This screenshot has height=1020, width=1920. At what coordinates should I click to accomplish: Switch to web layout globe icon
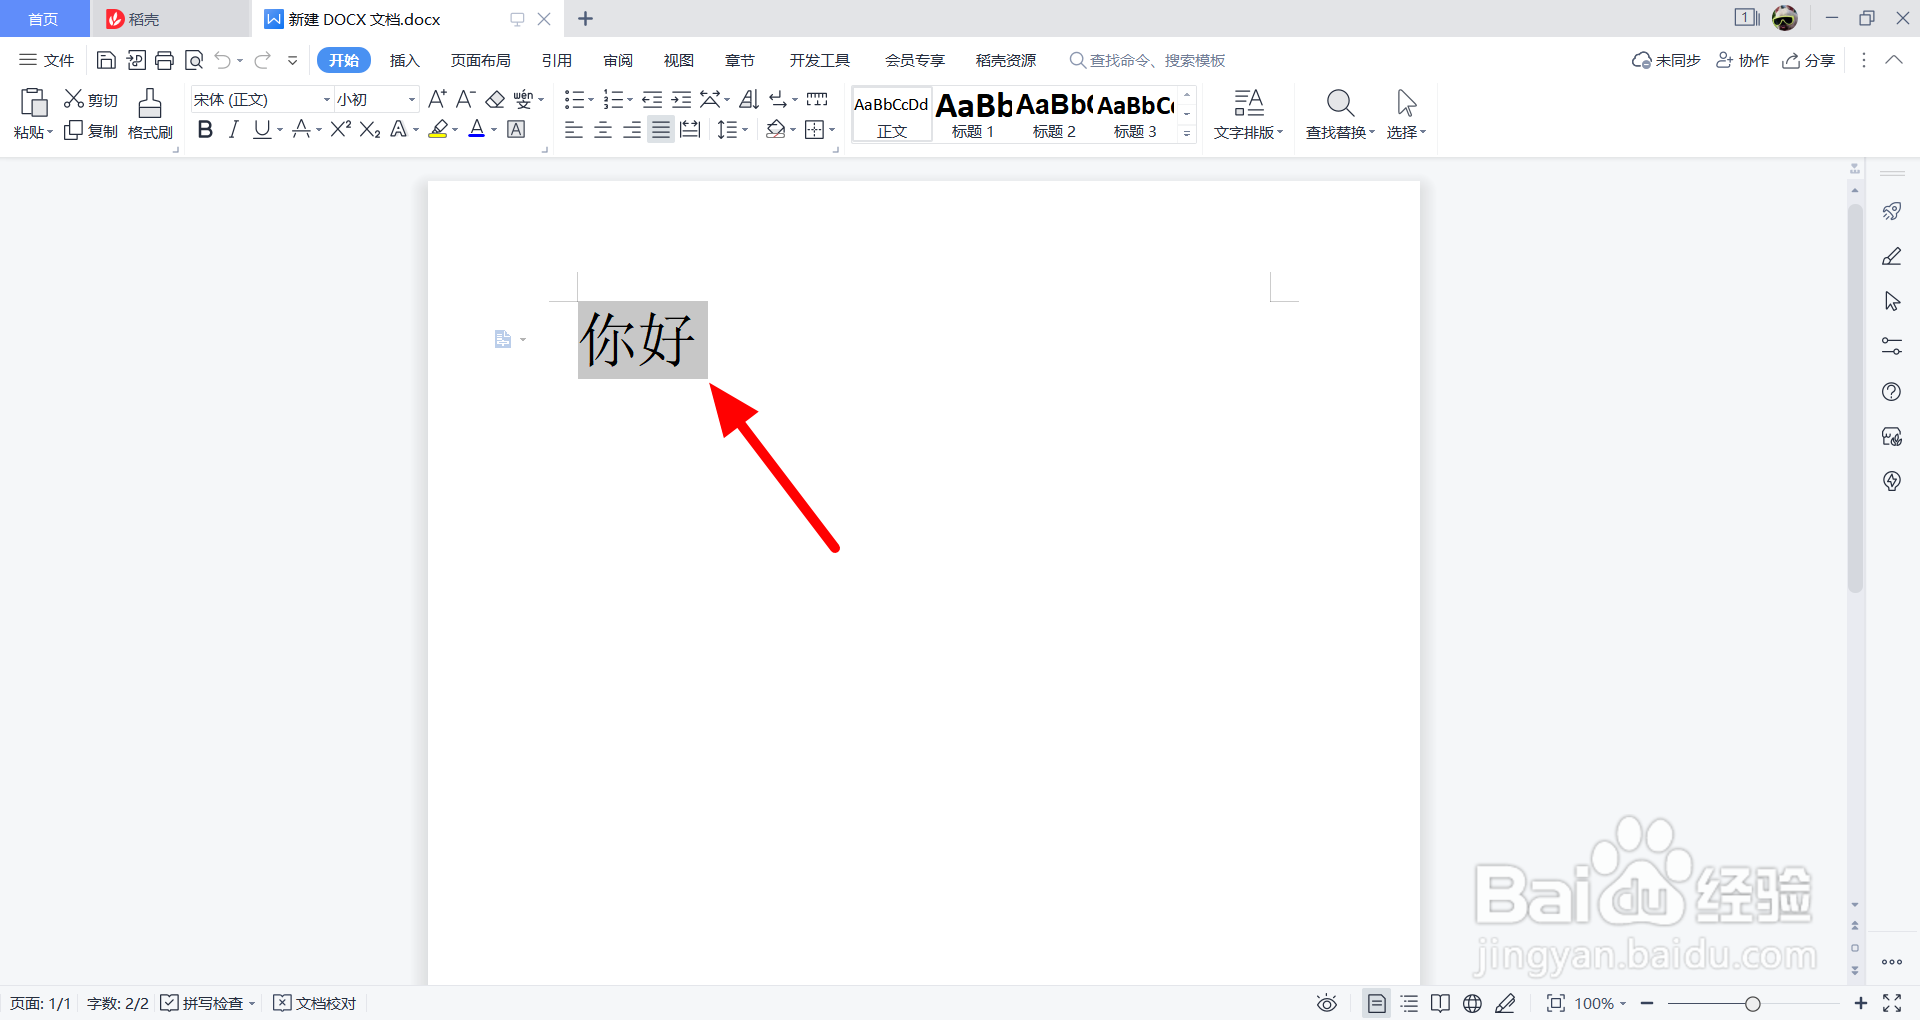(x=1473, y=1003)
